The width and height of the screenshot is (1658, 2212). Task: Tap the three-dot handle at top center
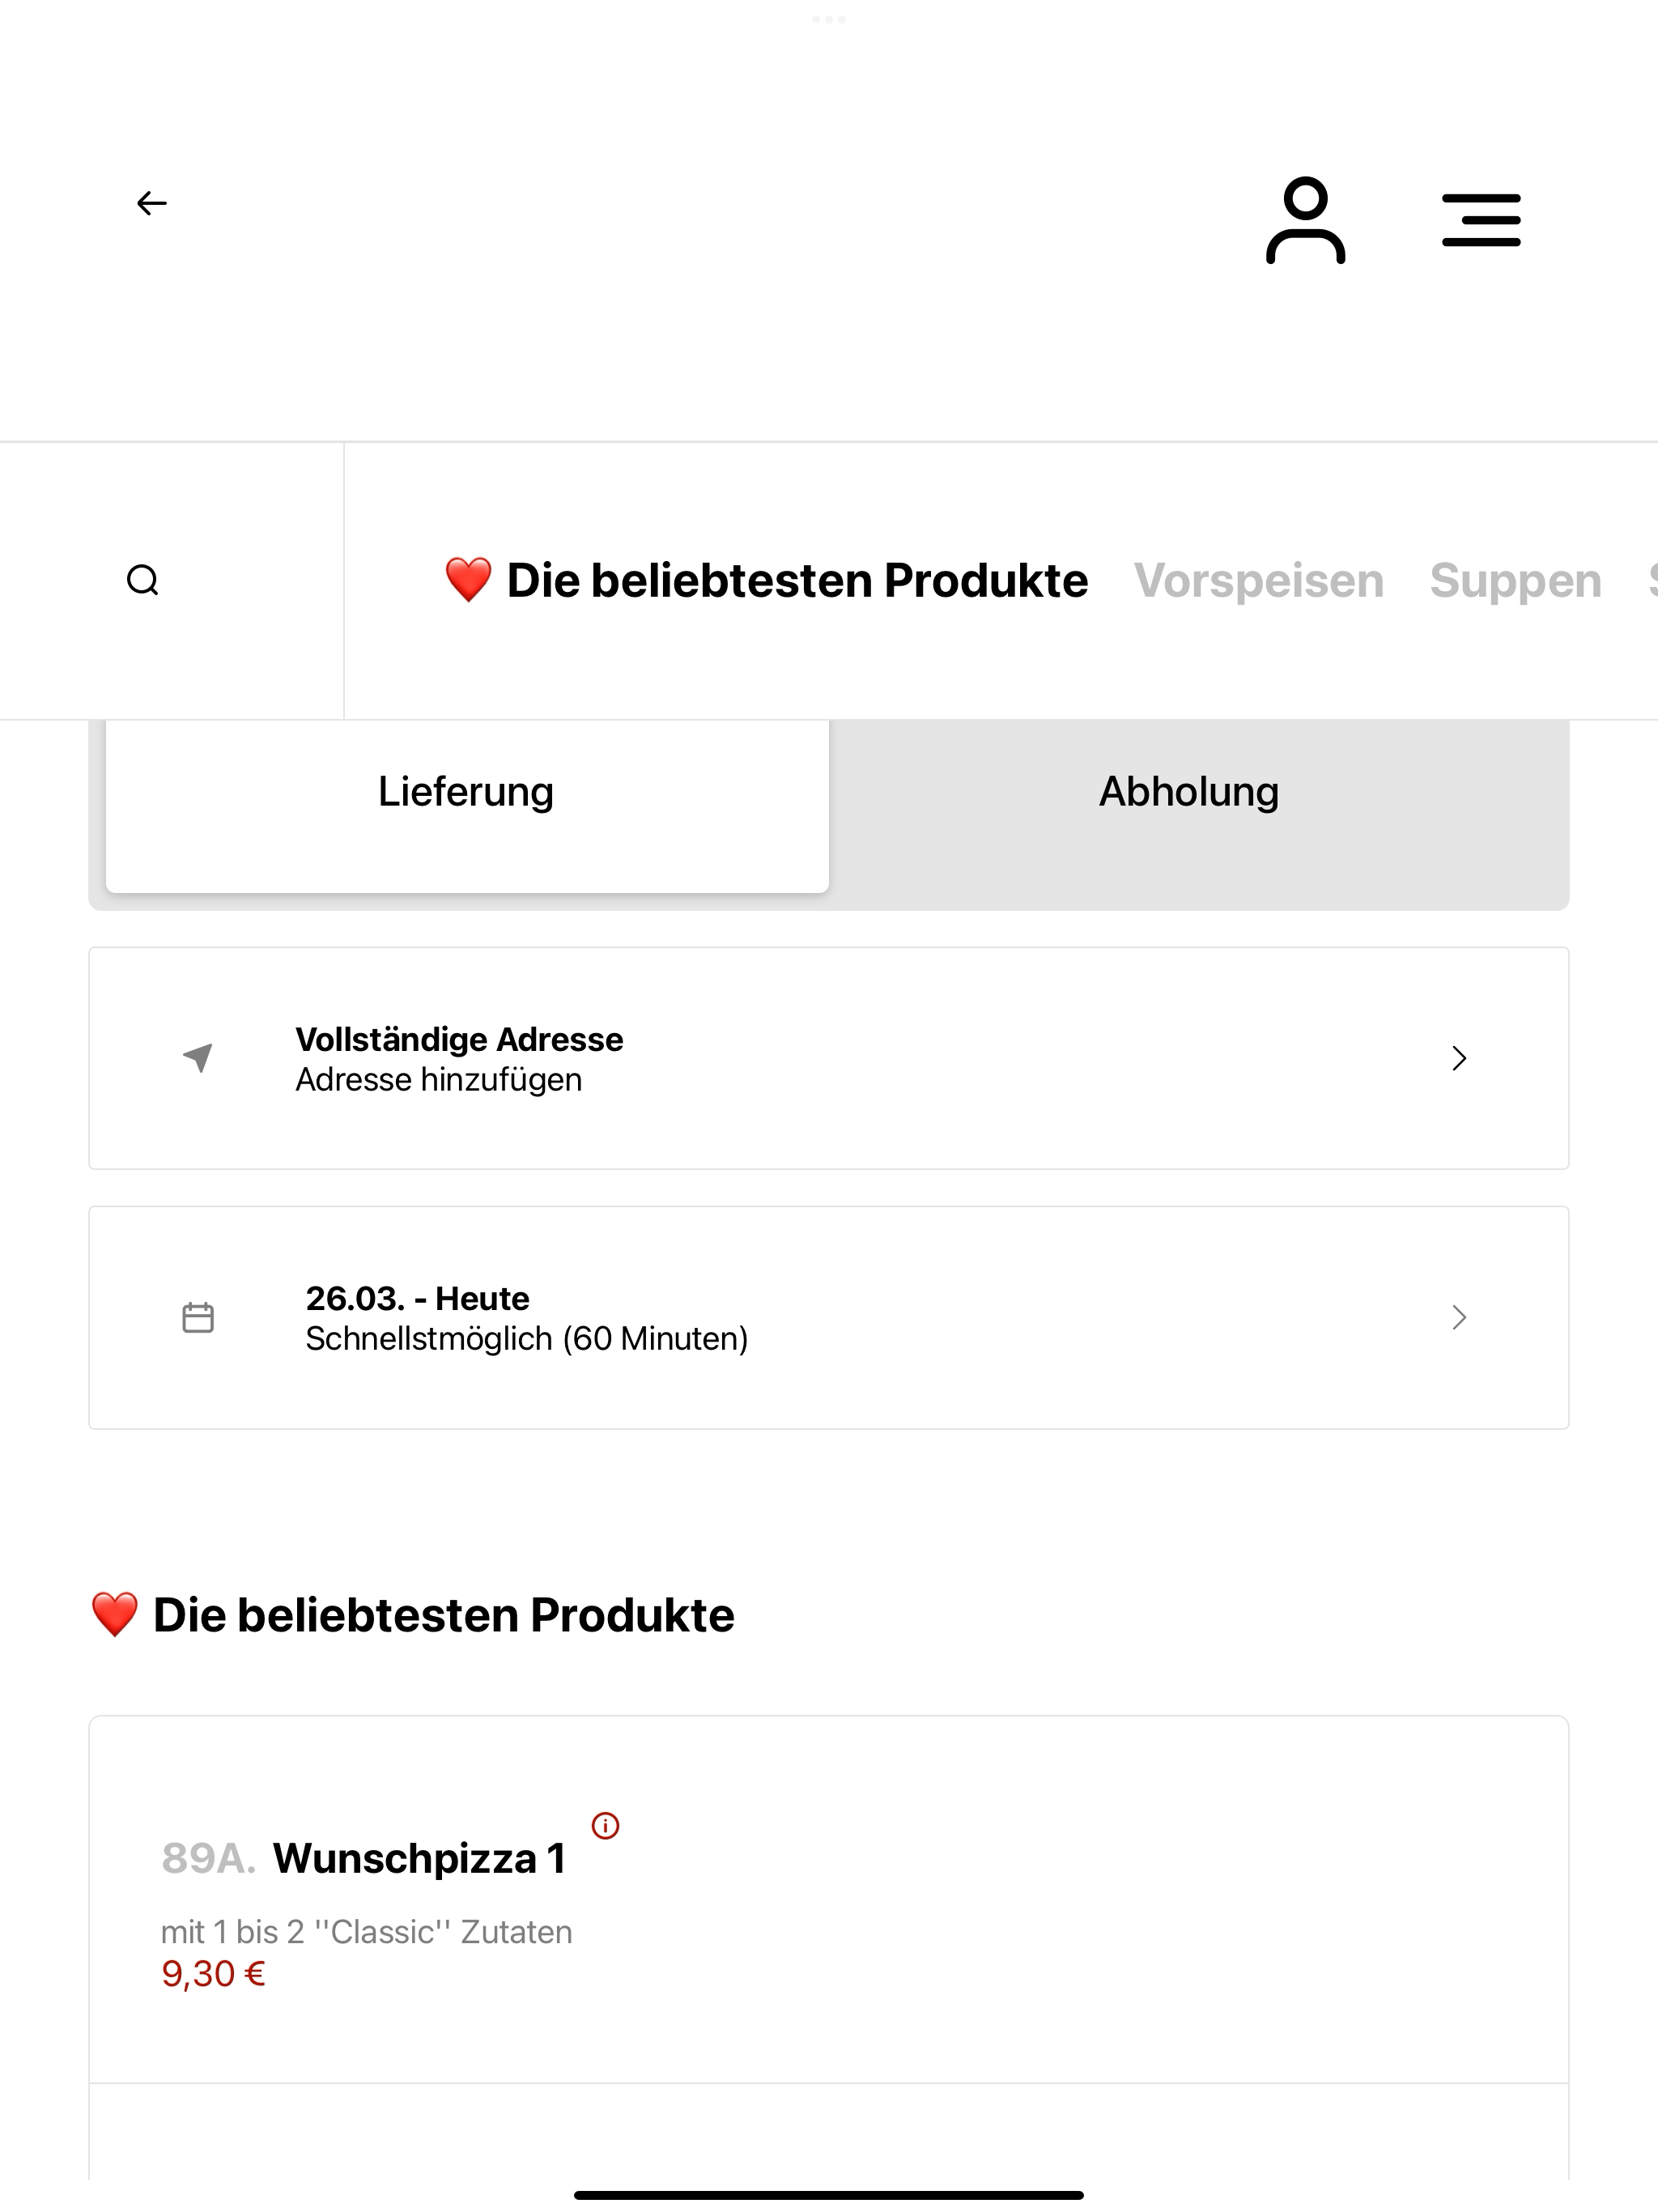tap(829, 19)
